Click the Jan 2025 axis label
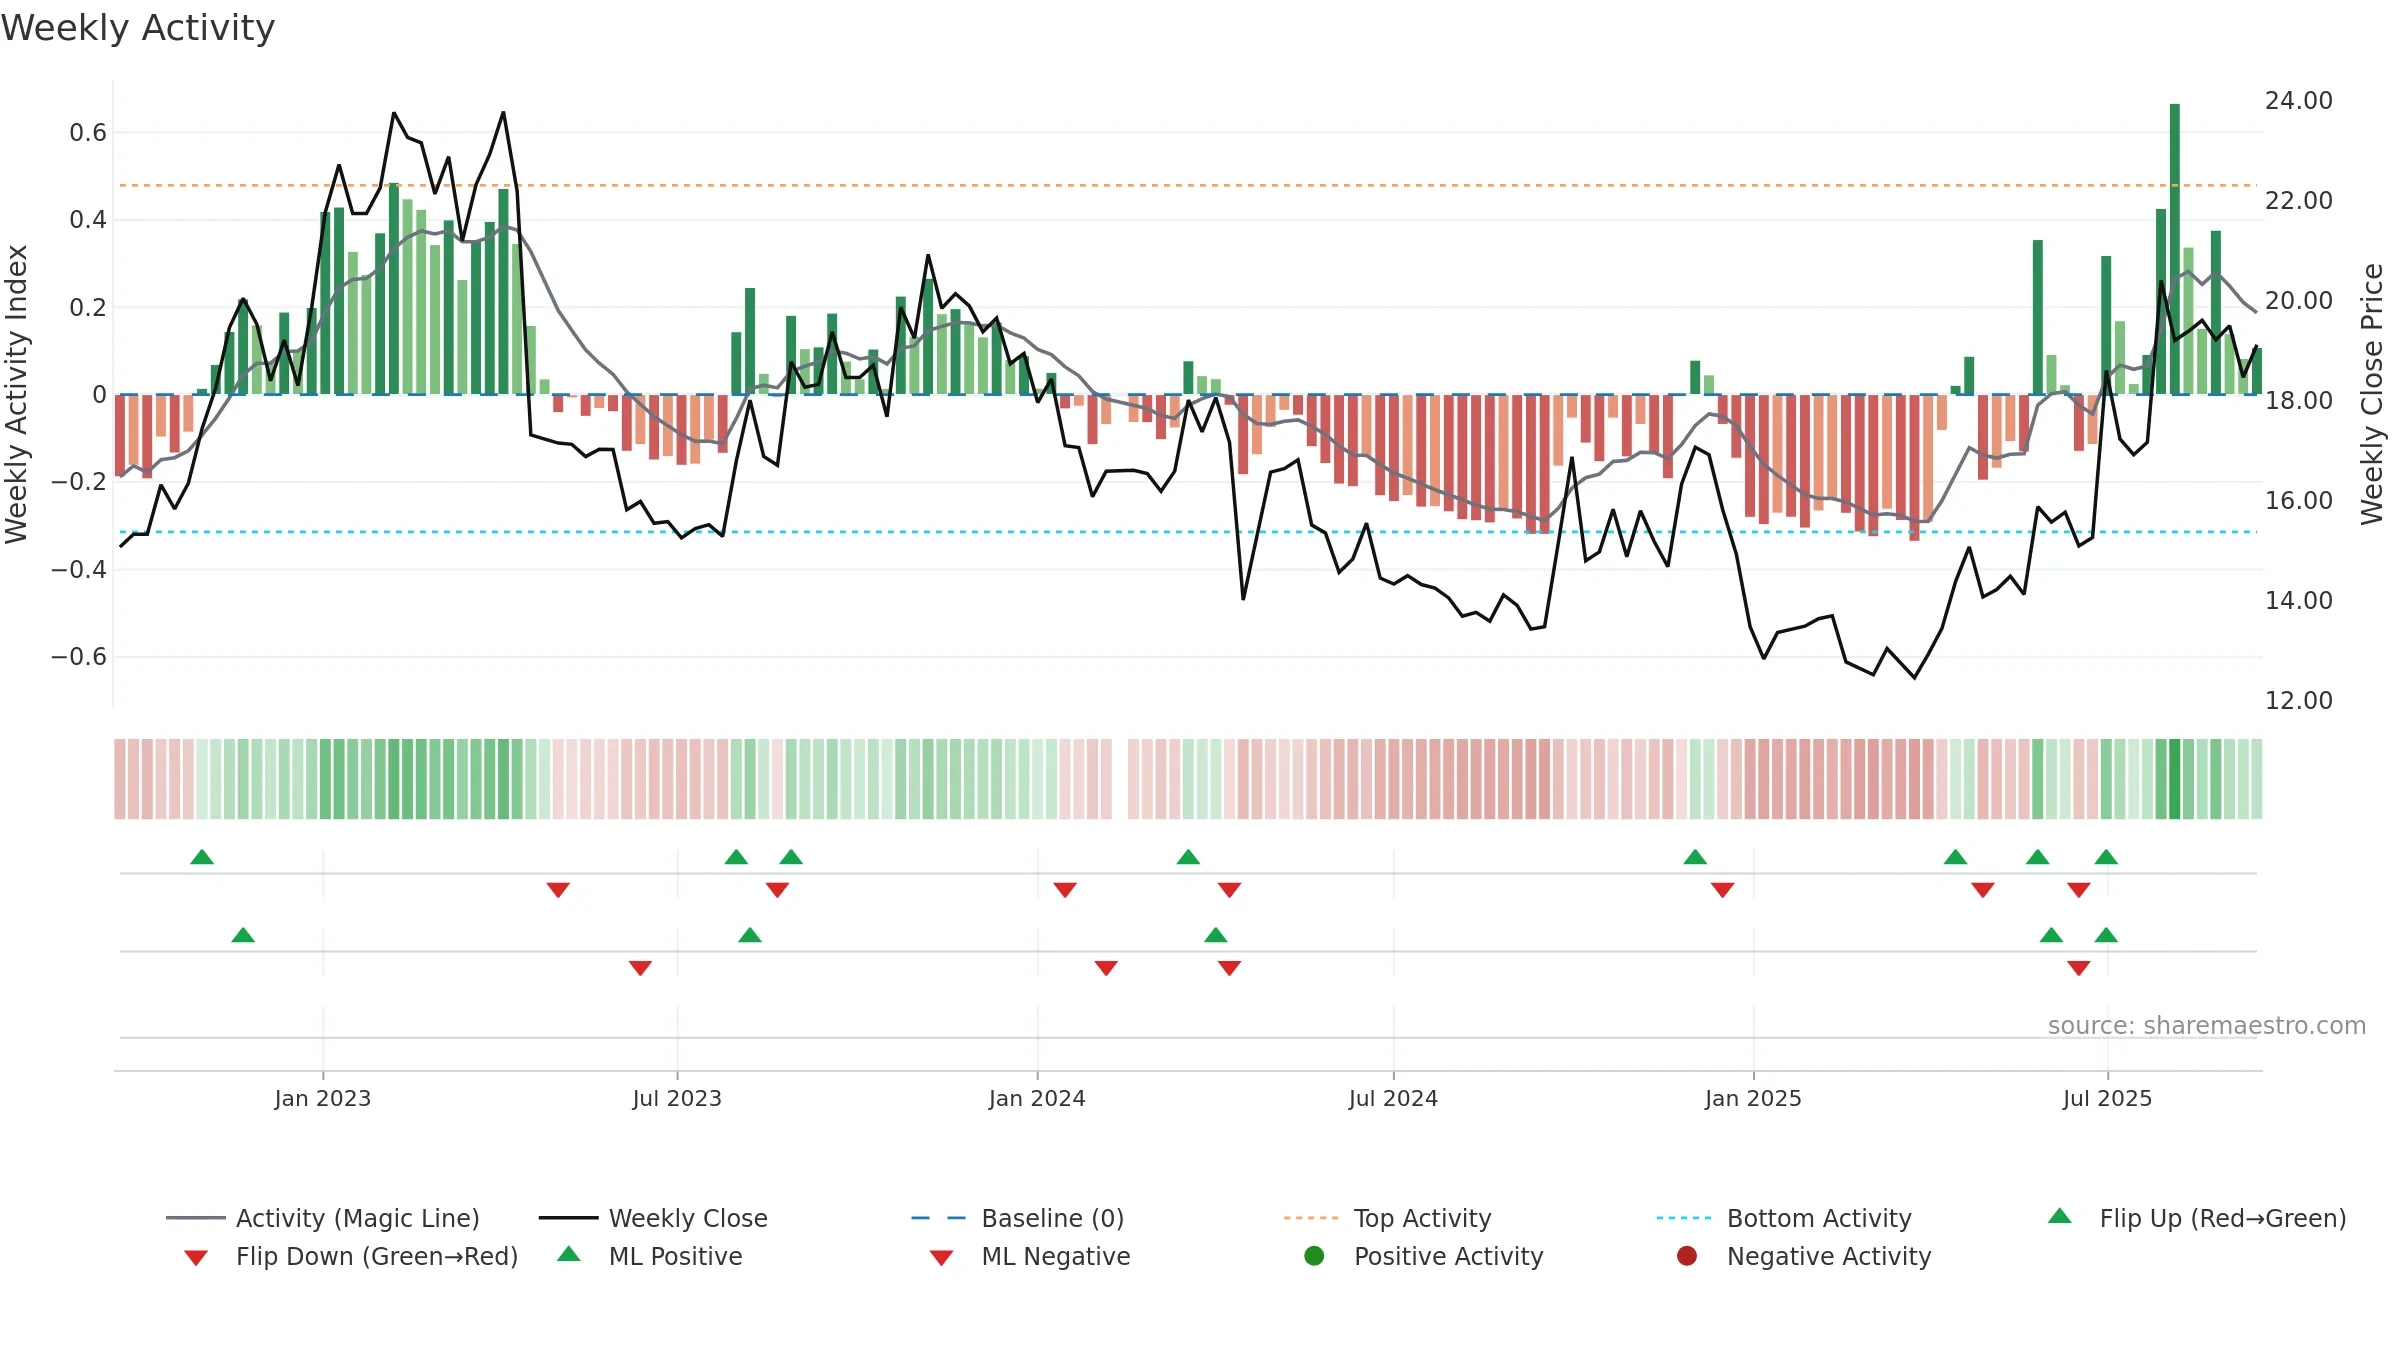 1753,1098
